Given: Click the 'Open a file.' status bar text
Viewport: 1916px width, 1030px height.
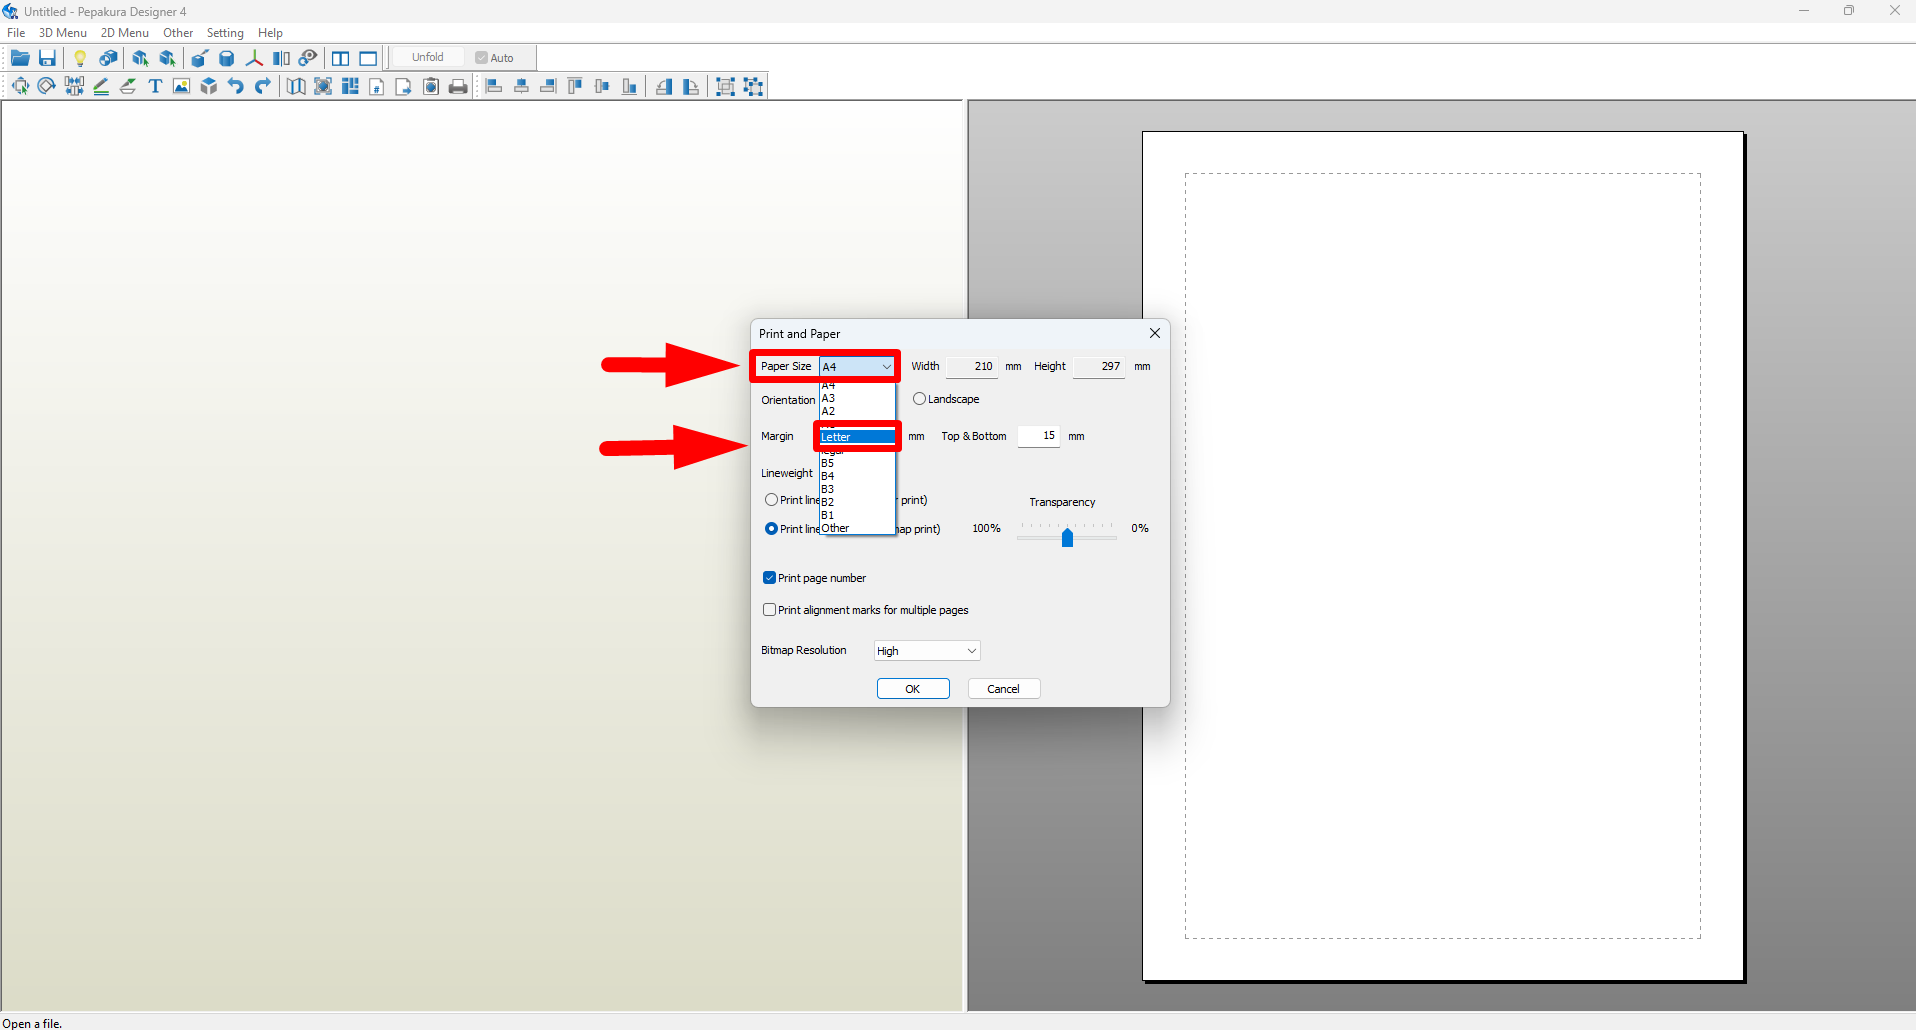Looking at the screenshot, I should (32, 1023).
